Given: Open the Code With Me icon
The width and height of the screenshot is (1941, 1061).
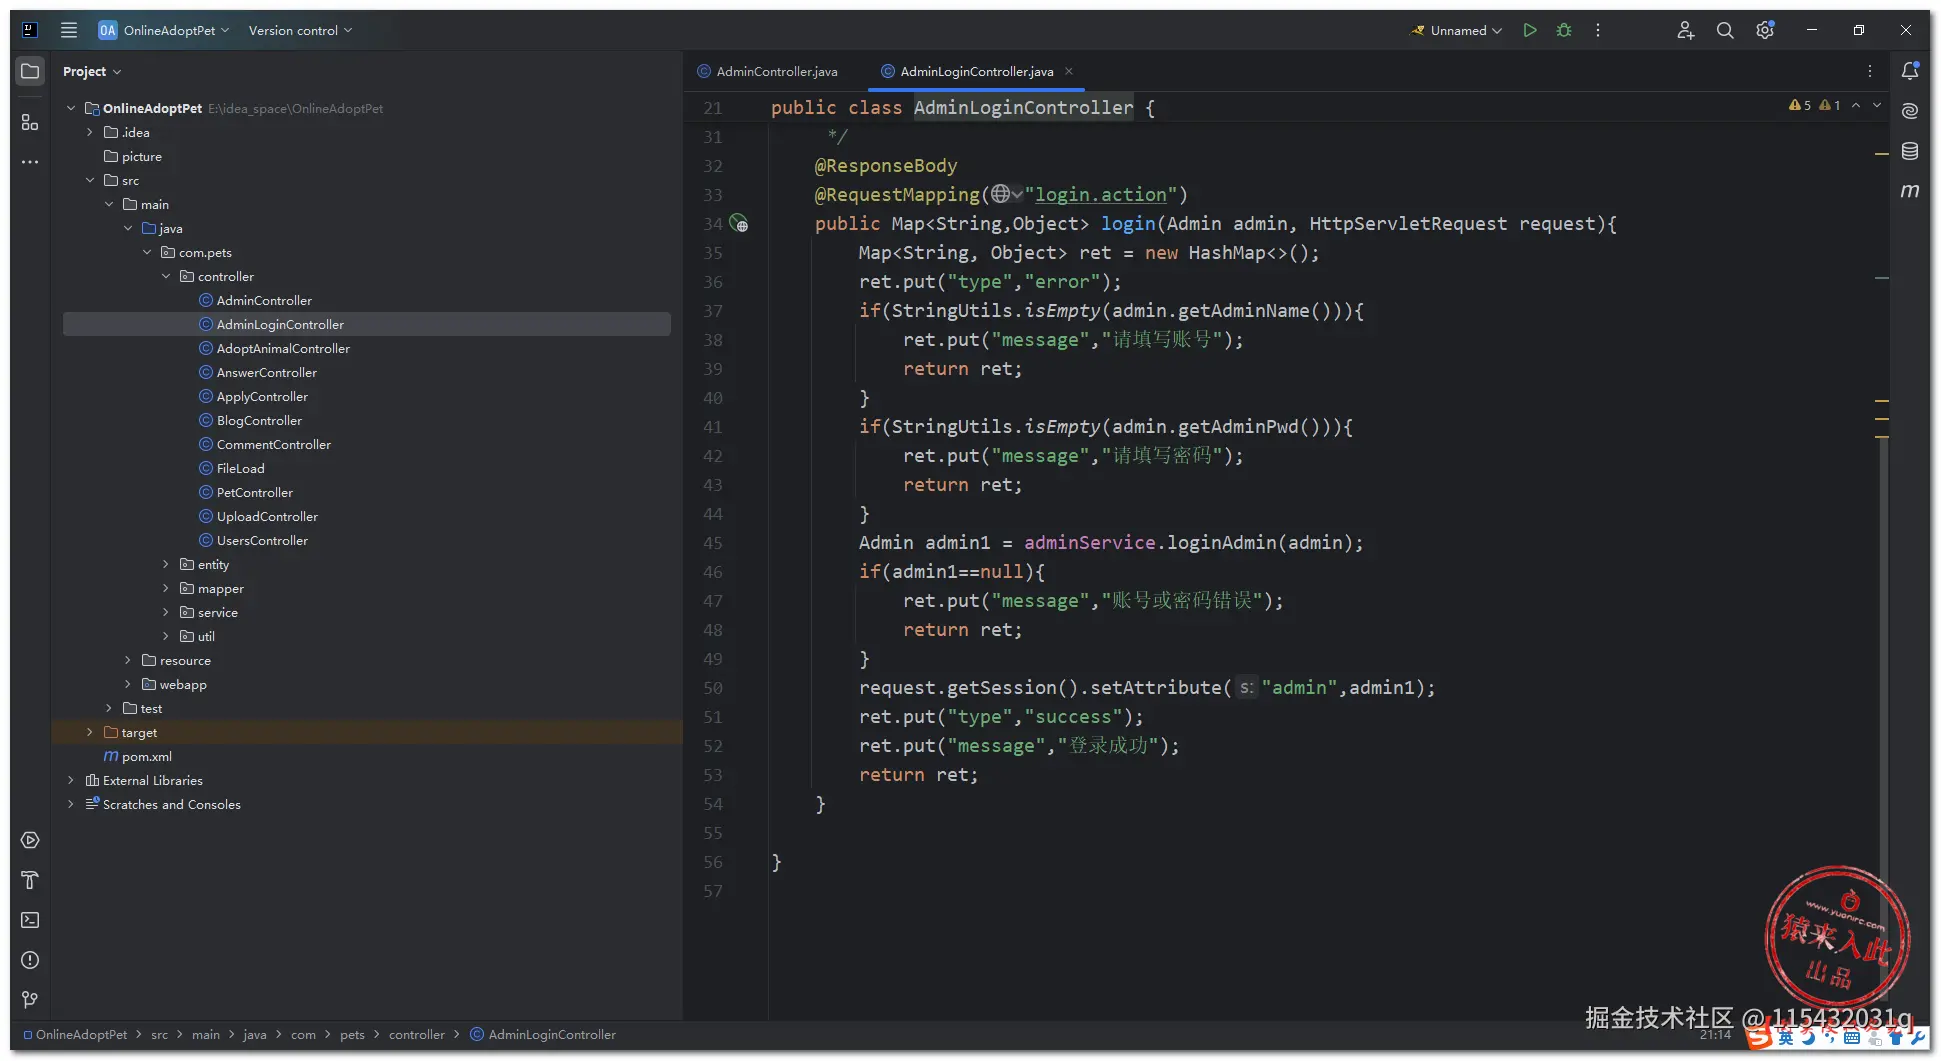Looking at the screenshot, I should 1685,30.
